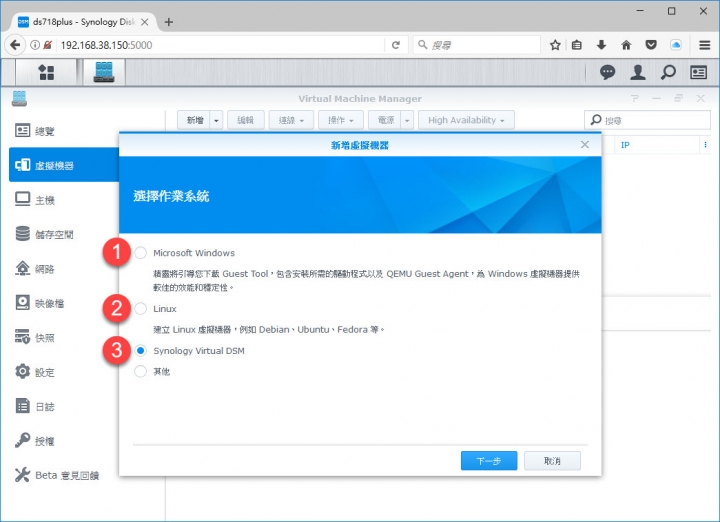
Task: Expand the 新增 dropdown arrow
Action: pos(216,120)
